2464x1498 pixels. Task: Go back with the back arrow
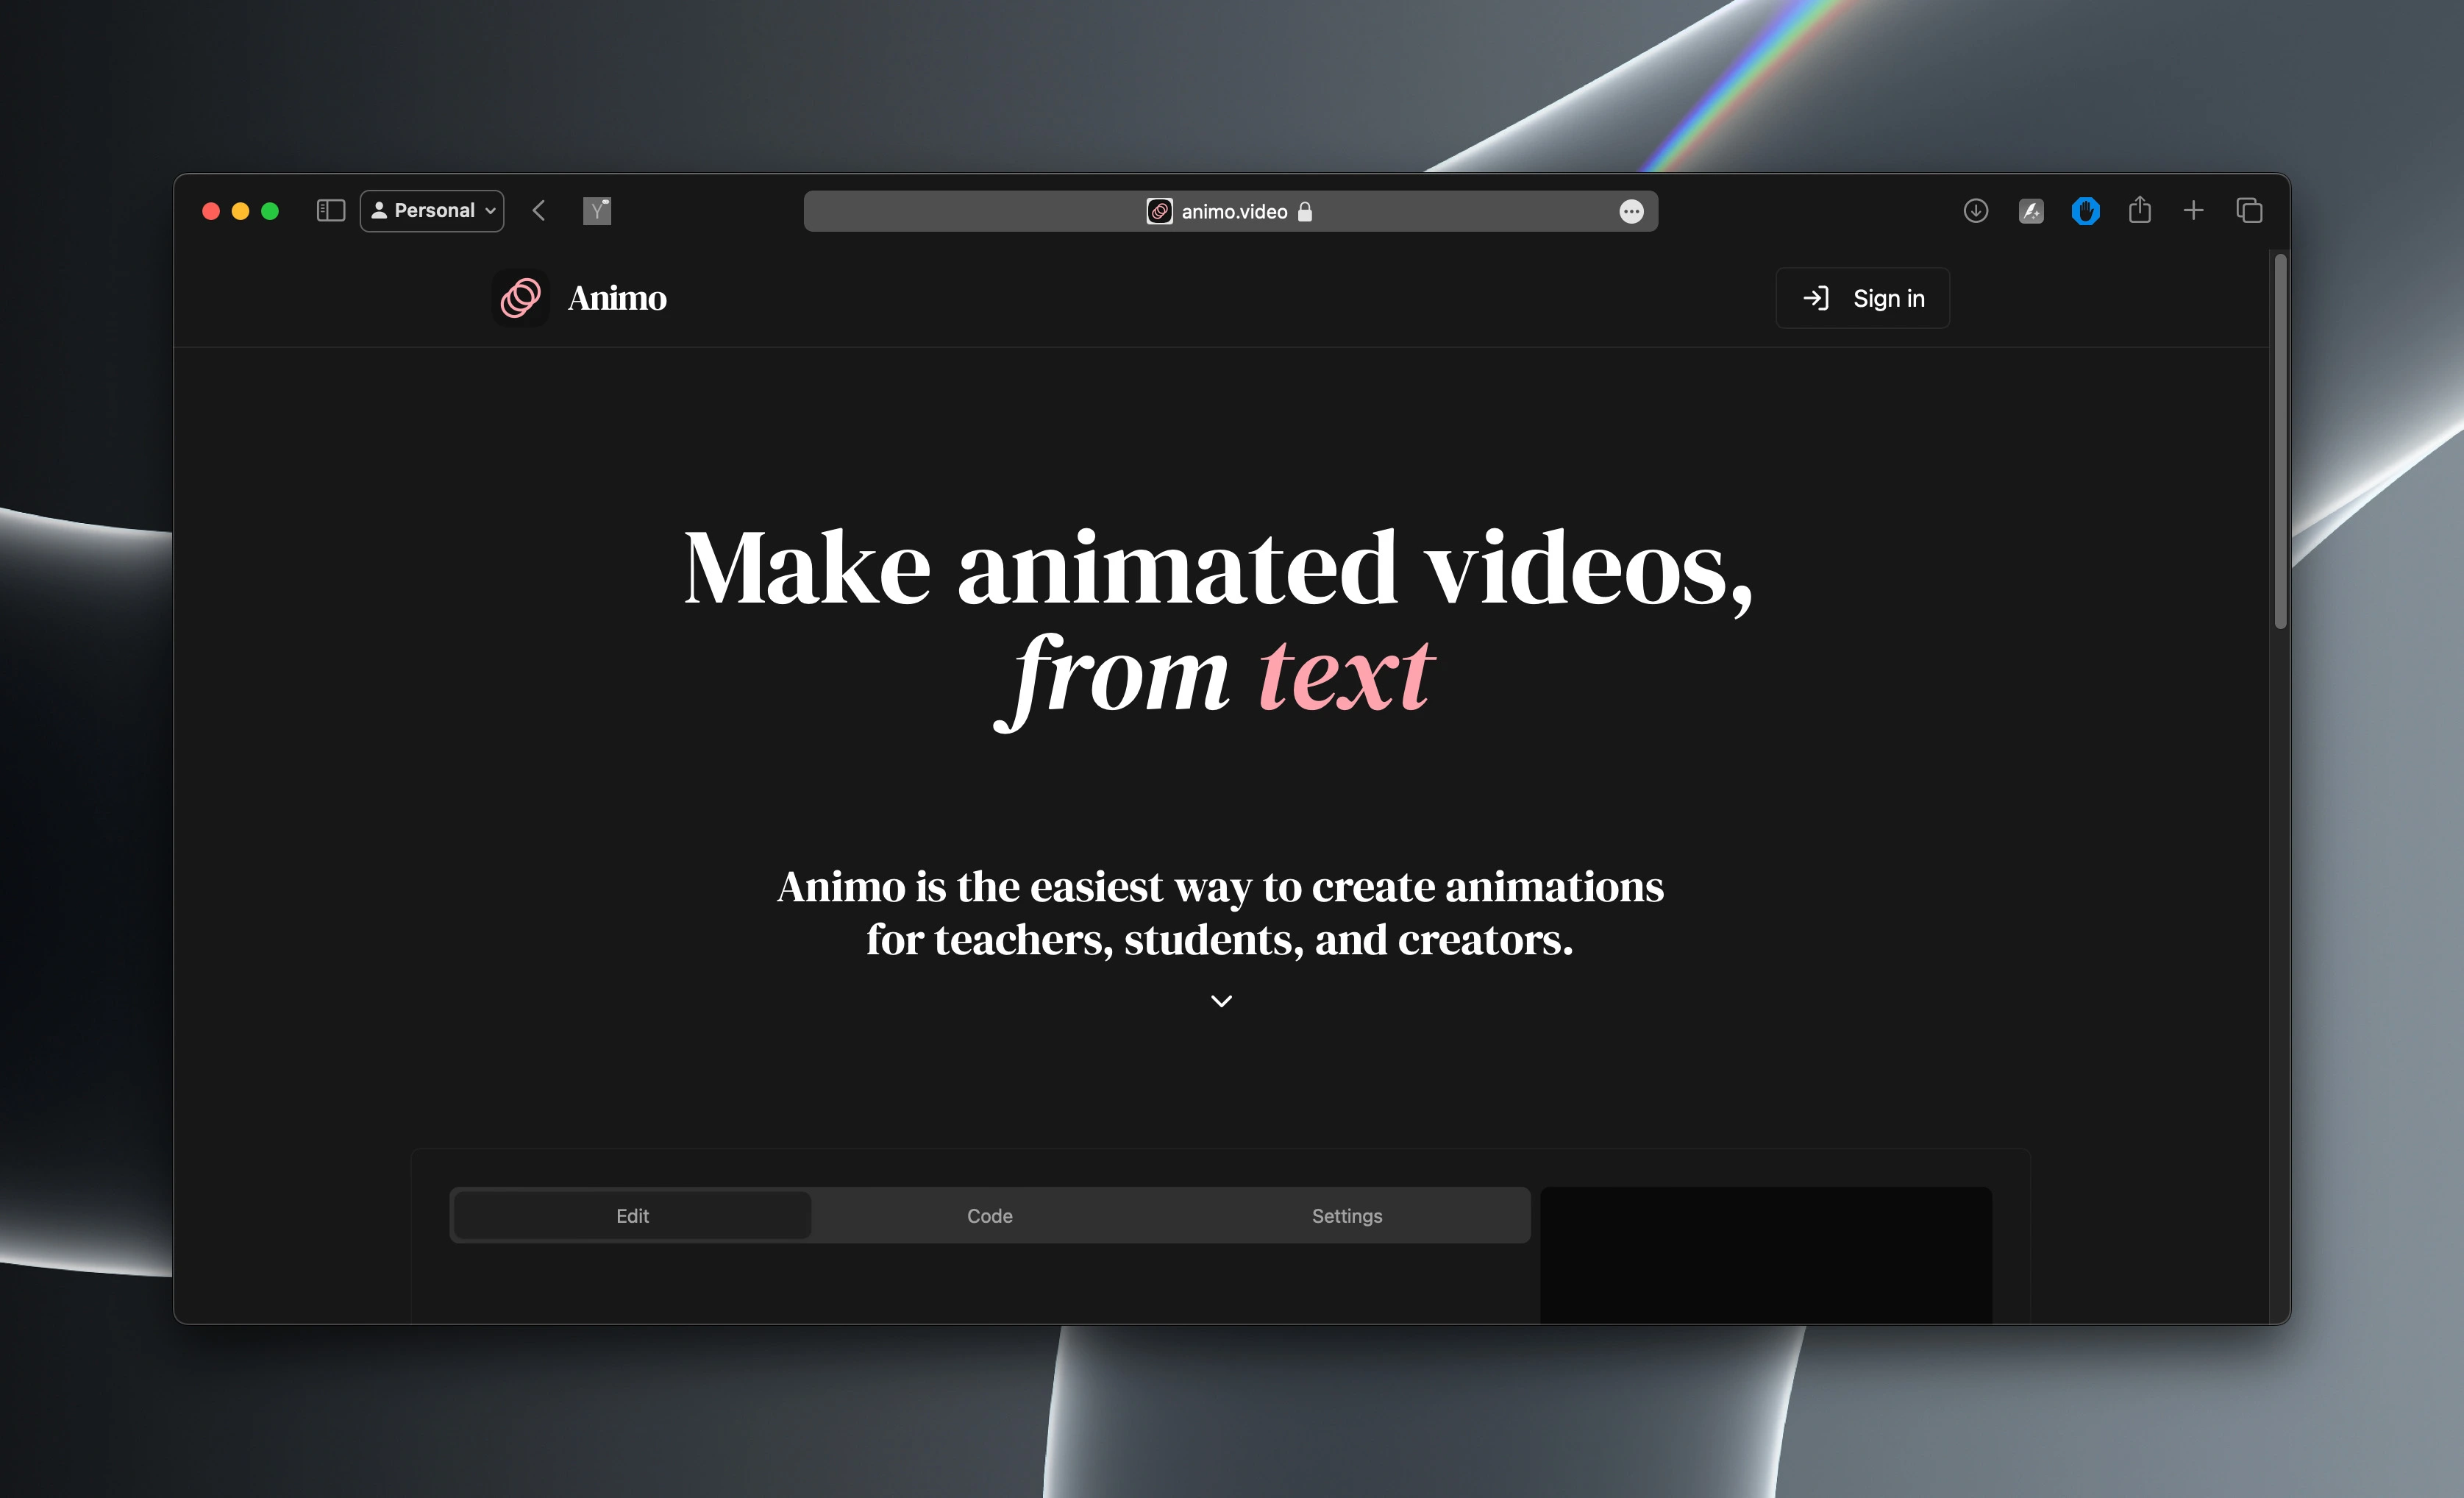(539, 211)
